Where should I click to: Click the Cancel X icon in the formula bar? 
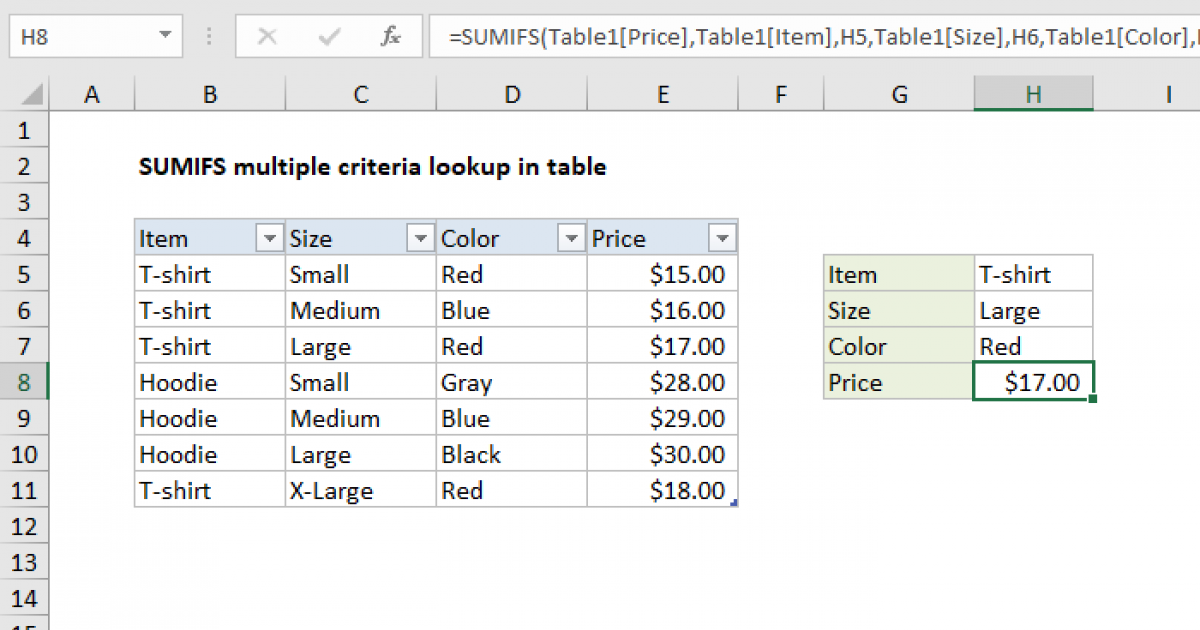coord(268,37)
